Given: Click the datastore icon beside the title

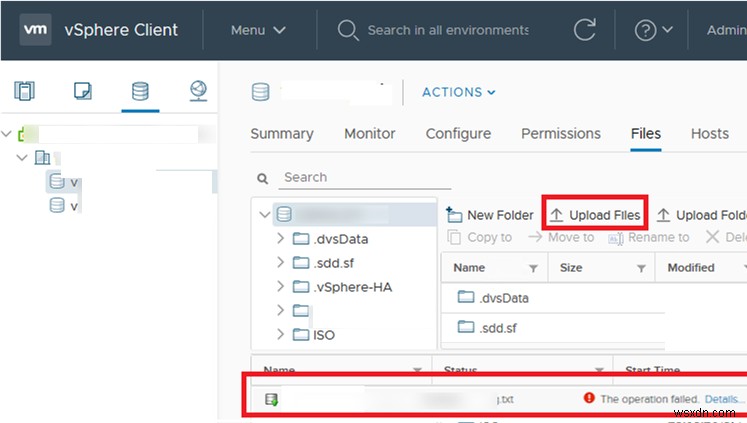Looking at the screenshot, I should coord(261,91).
